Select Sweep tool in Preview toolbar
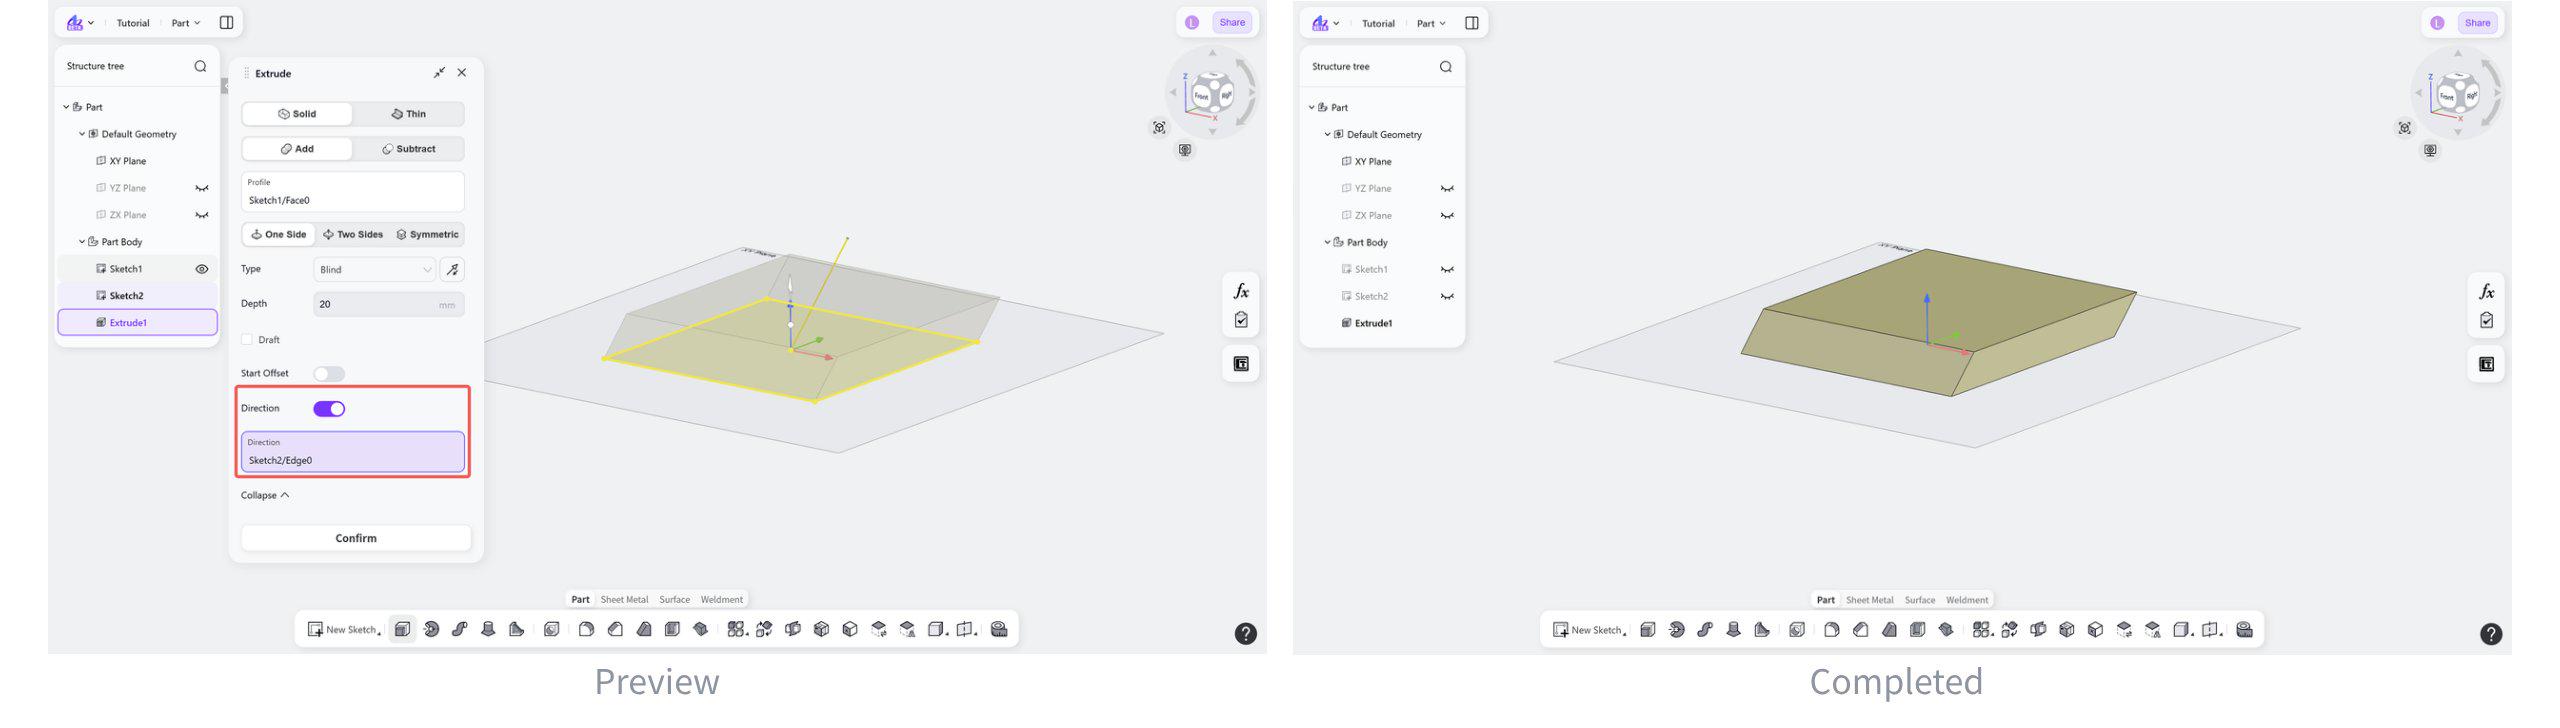Image resolution: width=2560 pixels, height=728 pixels. click(x=460, y=629)
